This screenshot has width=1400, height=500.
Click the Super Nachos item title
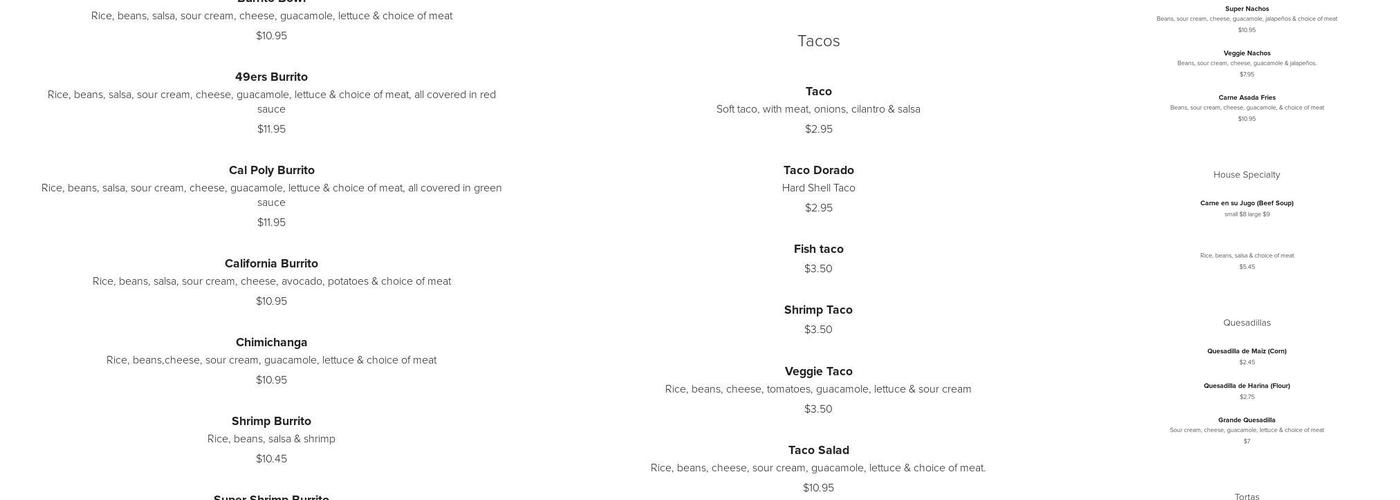click(x=1246, y=9)
